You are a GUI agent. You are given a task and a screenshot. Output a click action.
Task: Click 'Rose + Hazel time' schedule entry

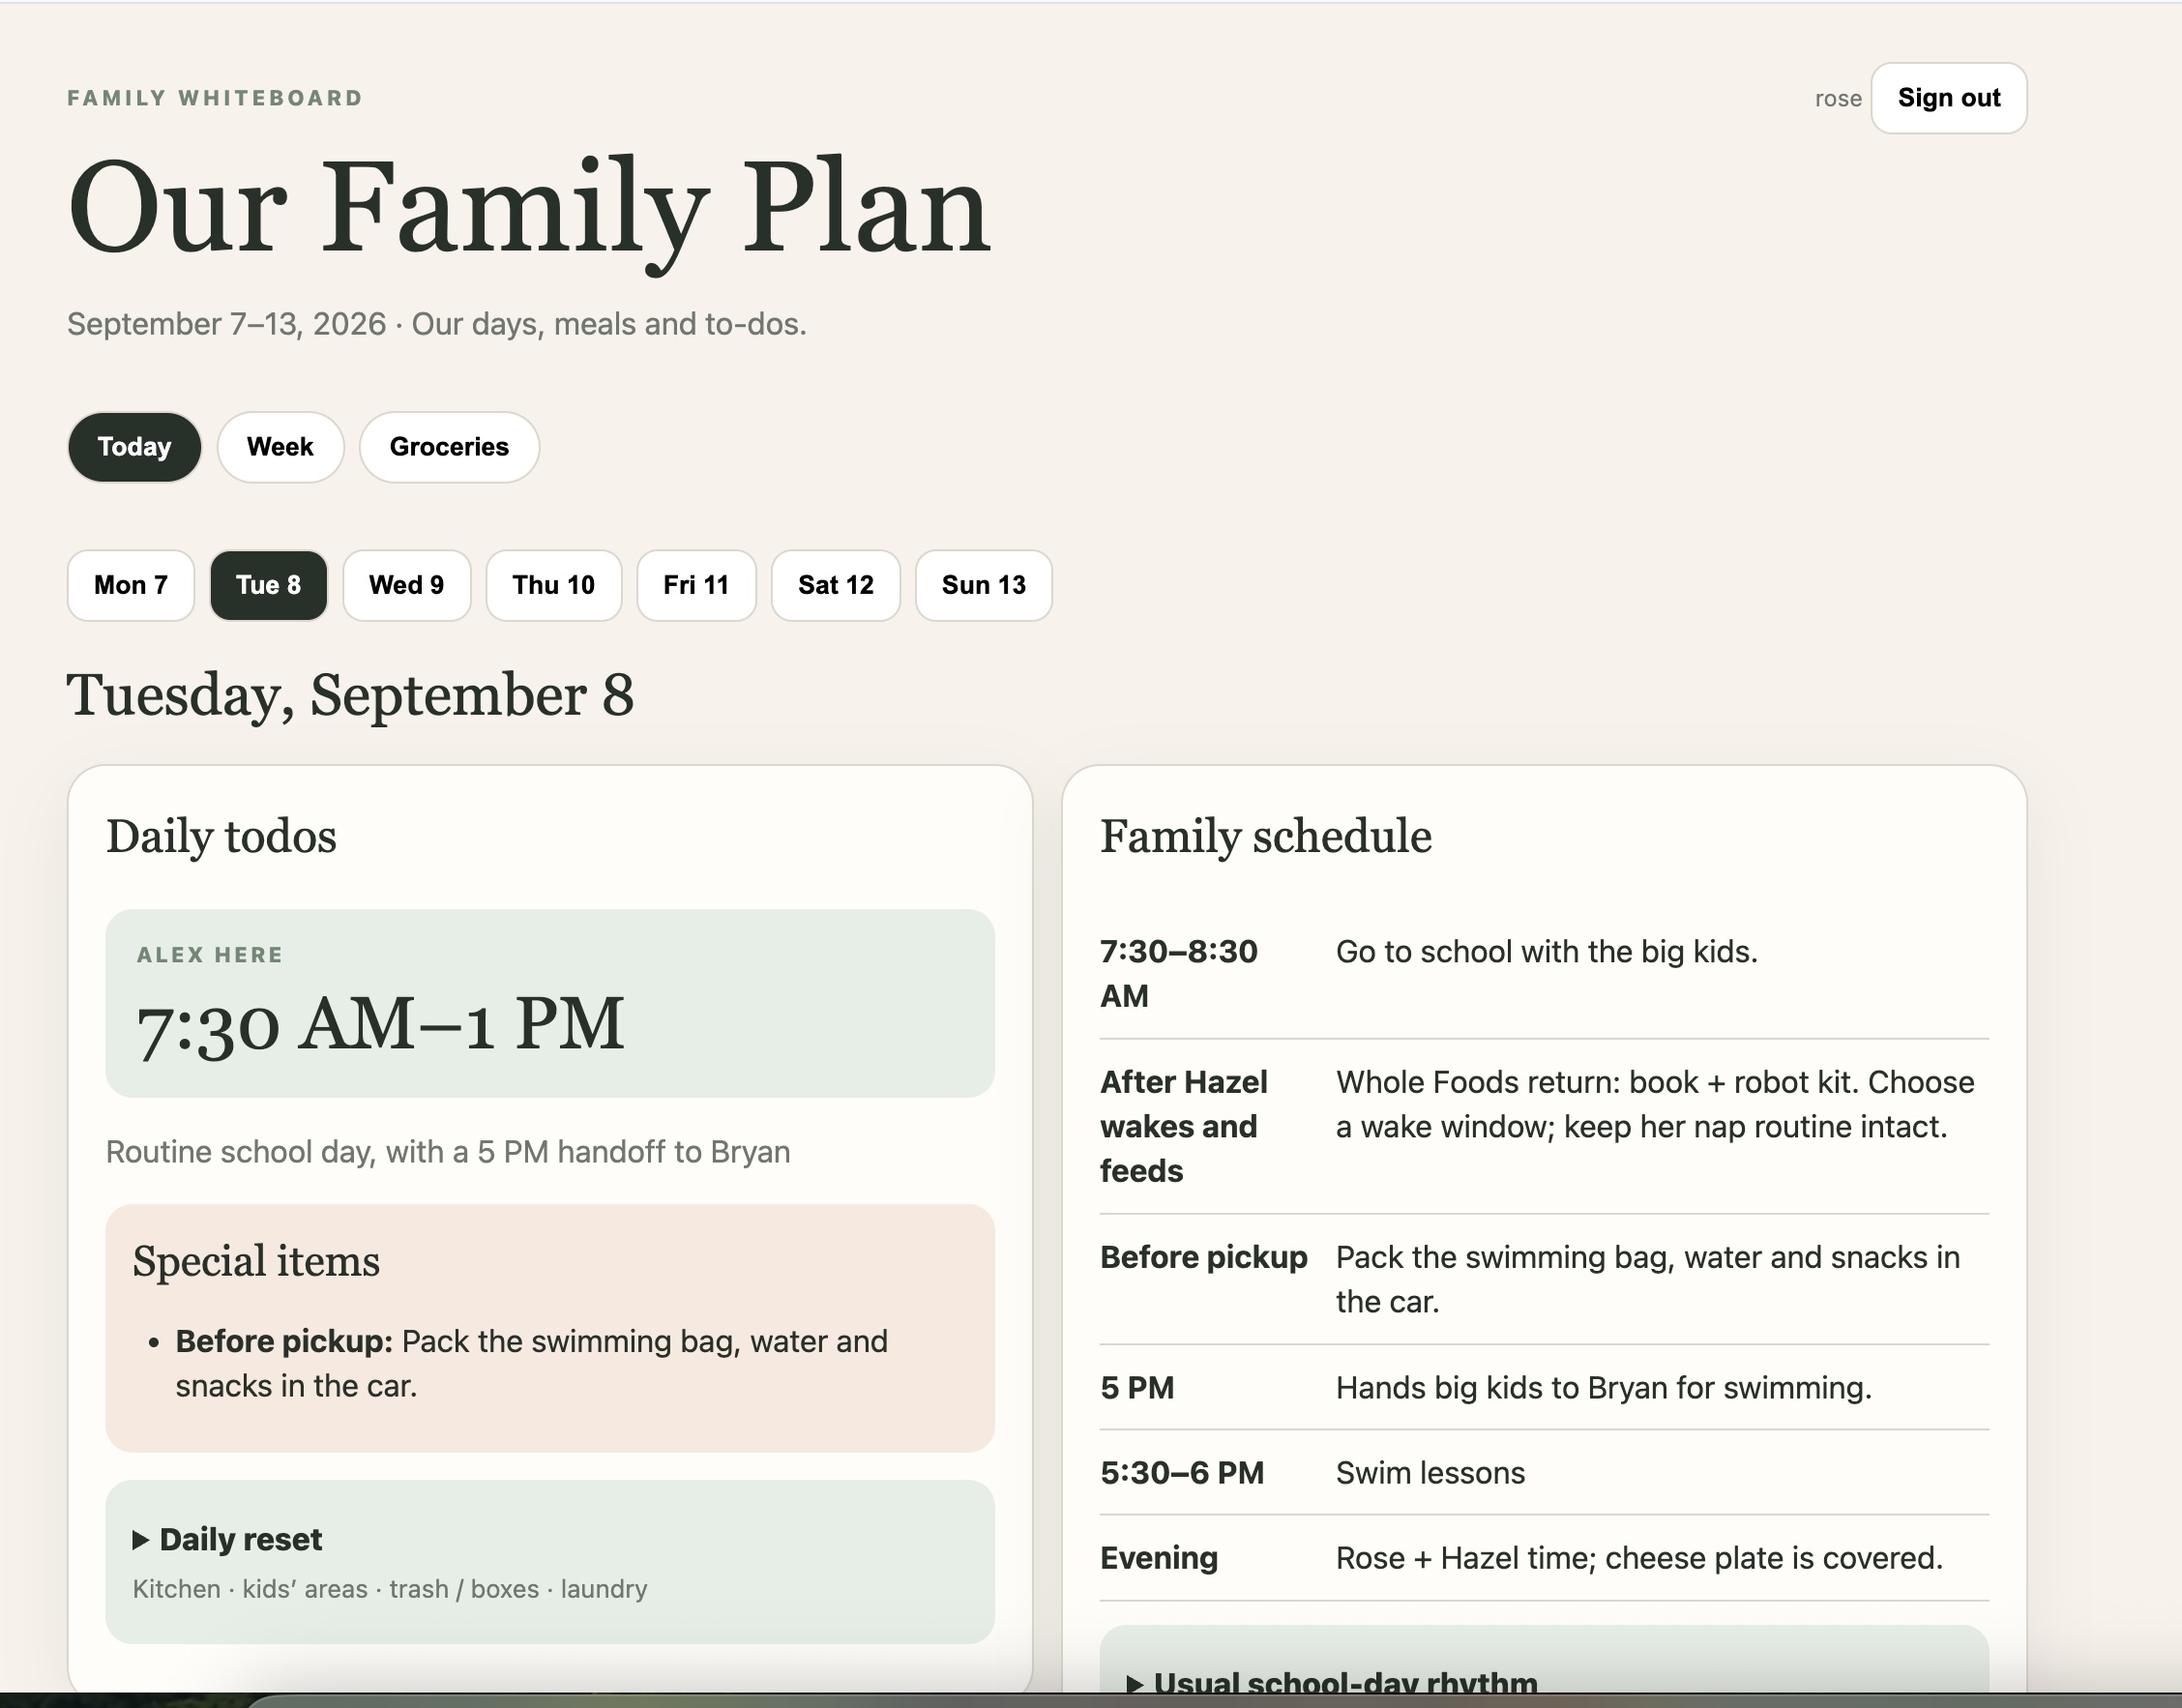pos(1639,1558)
